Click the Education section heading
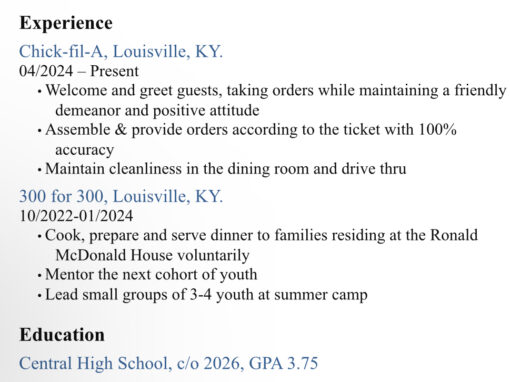This screenshot has width=510, height=382. pos(62,335)
